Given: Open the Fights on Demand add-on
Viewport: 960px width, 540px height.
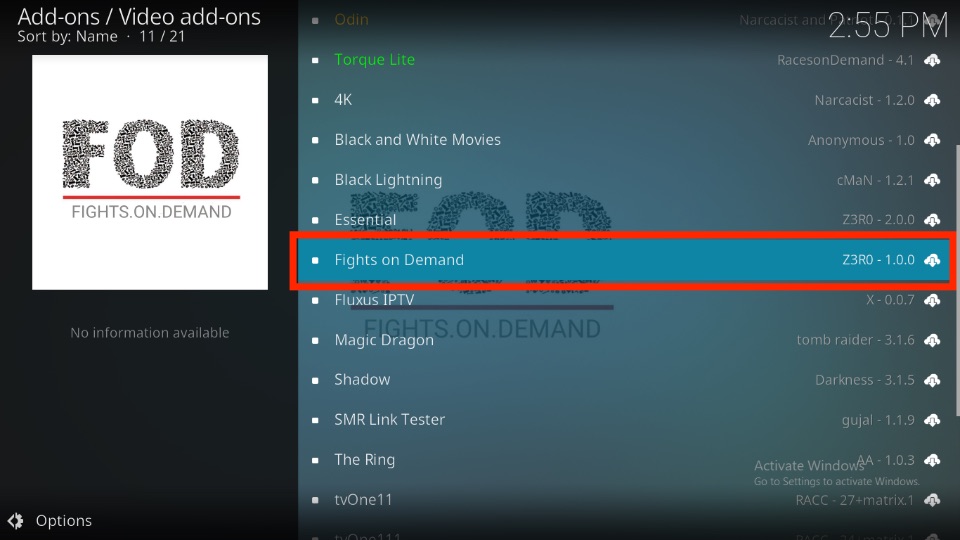Looking at the screenshot, I should [624, 260].
